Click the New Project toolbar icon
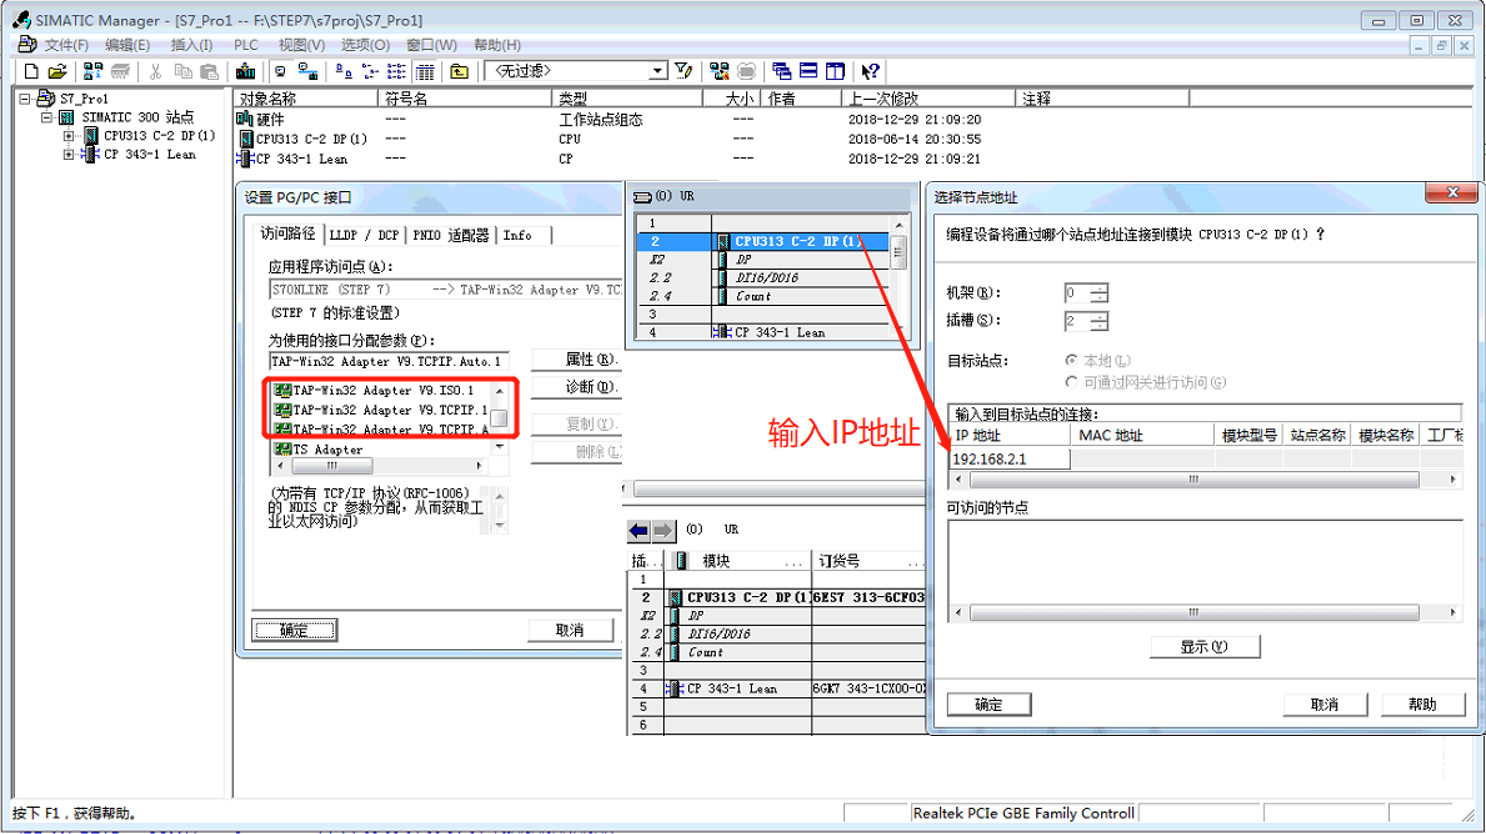This screenshot has width=1486, height=834. [31, 71]
